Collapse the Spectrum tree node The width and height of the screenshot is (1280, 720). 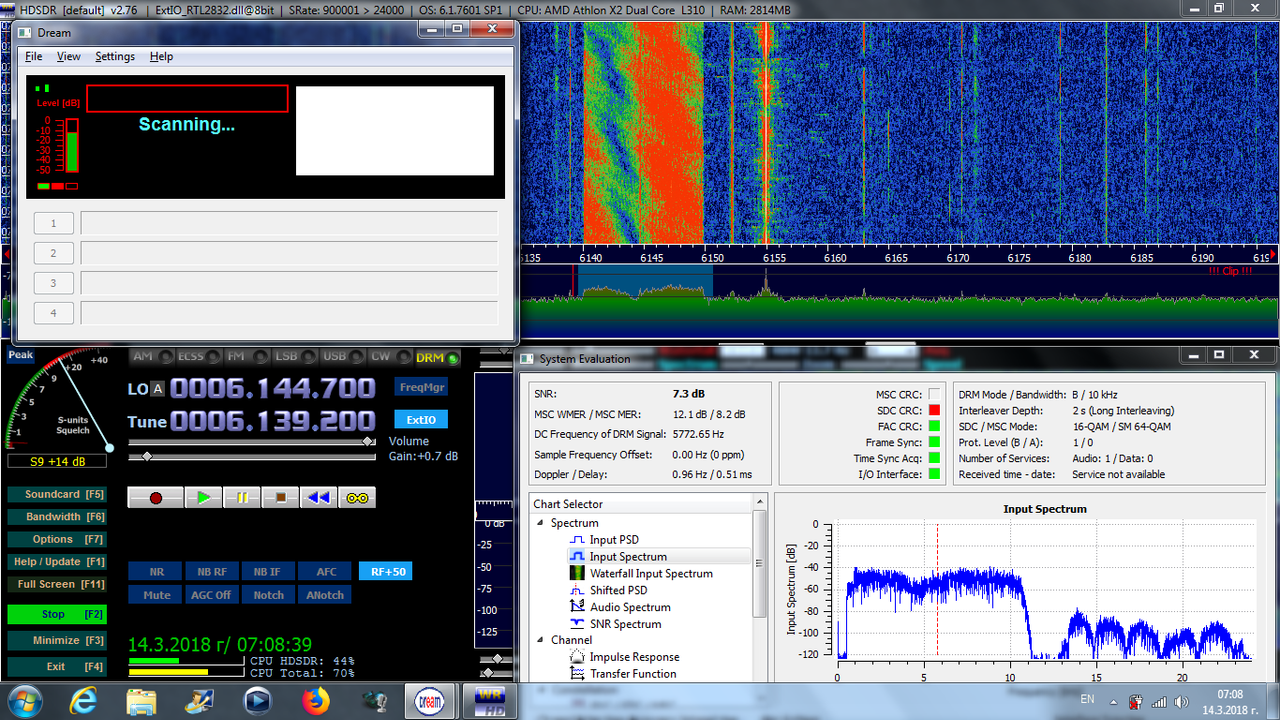click(x=541, y=523)
